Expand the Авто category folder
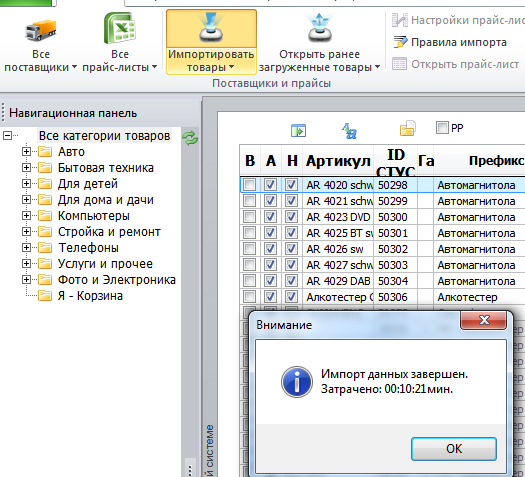The image size is (525, 477). coord(26,152)
